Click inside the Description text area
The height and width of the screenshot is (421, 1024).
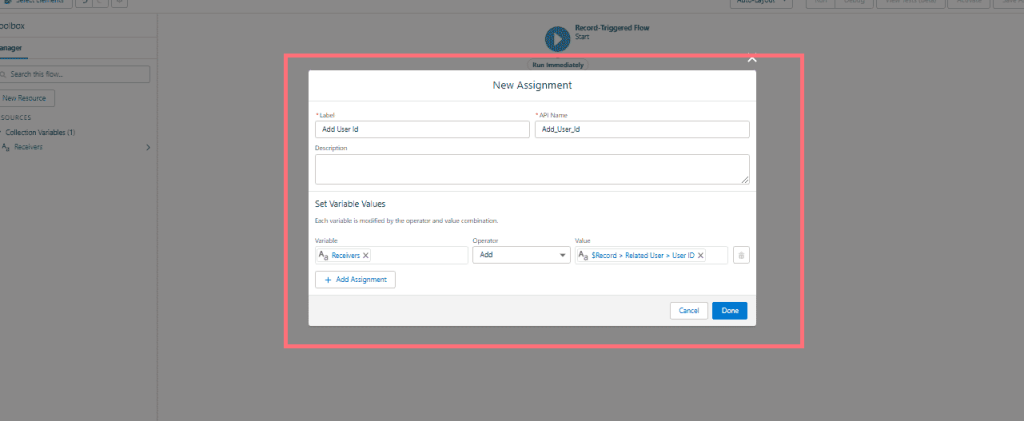(531, 169)
